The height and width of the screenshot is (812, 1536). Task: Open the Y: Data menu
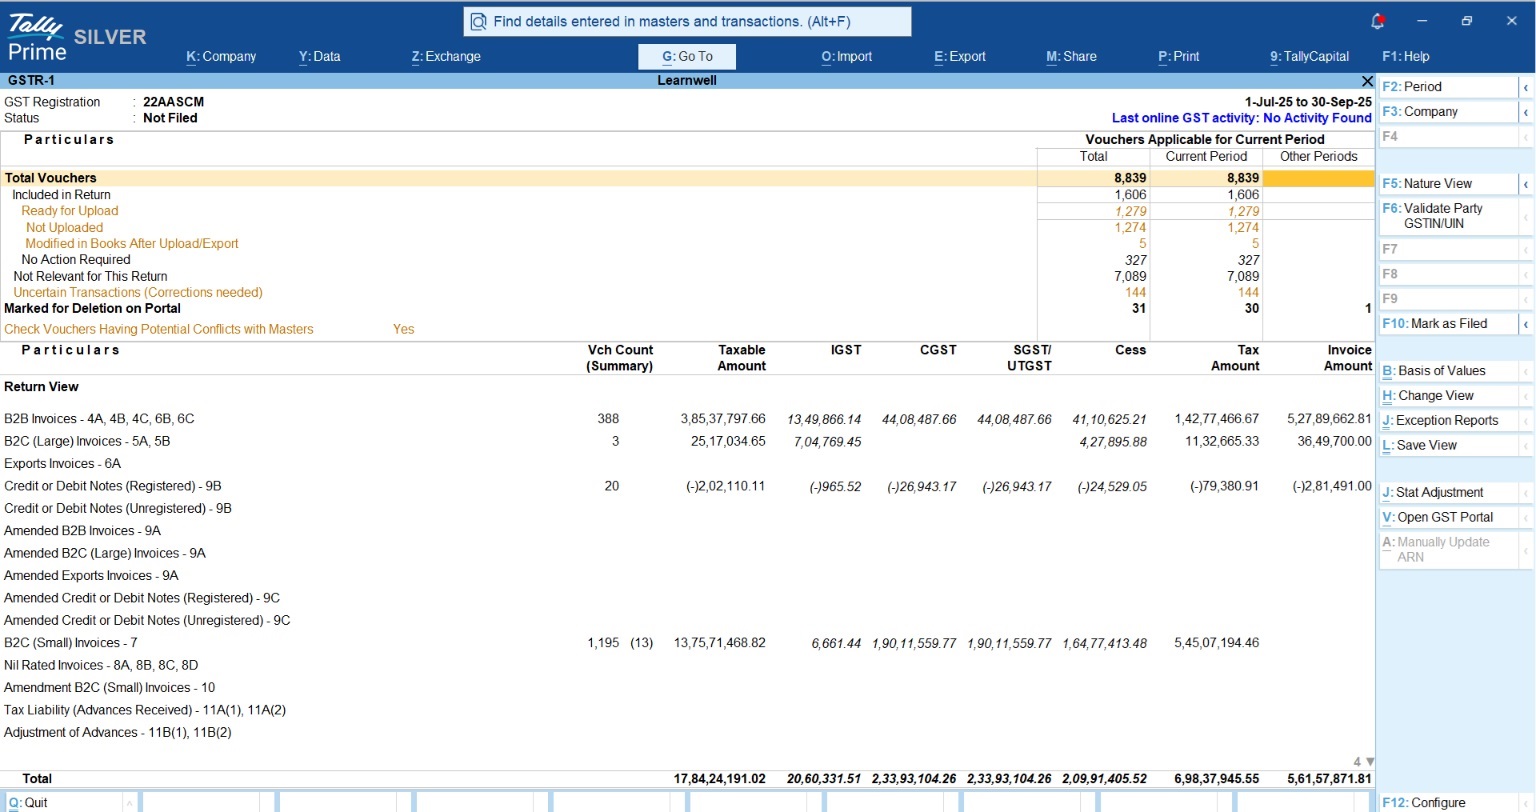pos(319,56)
